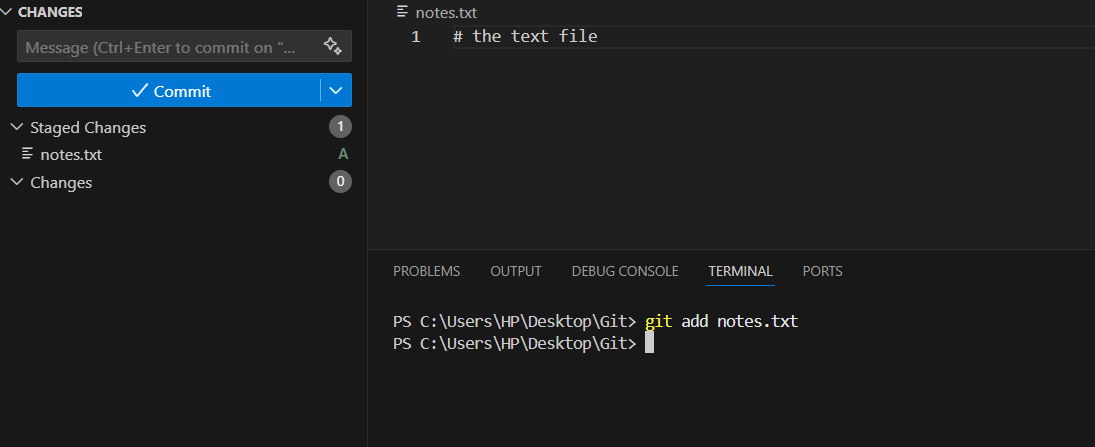1095x447 pixels.
Task: Click the 'A' added status indicator
Action: 343,154
